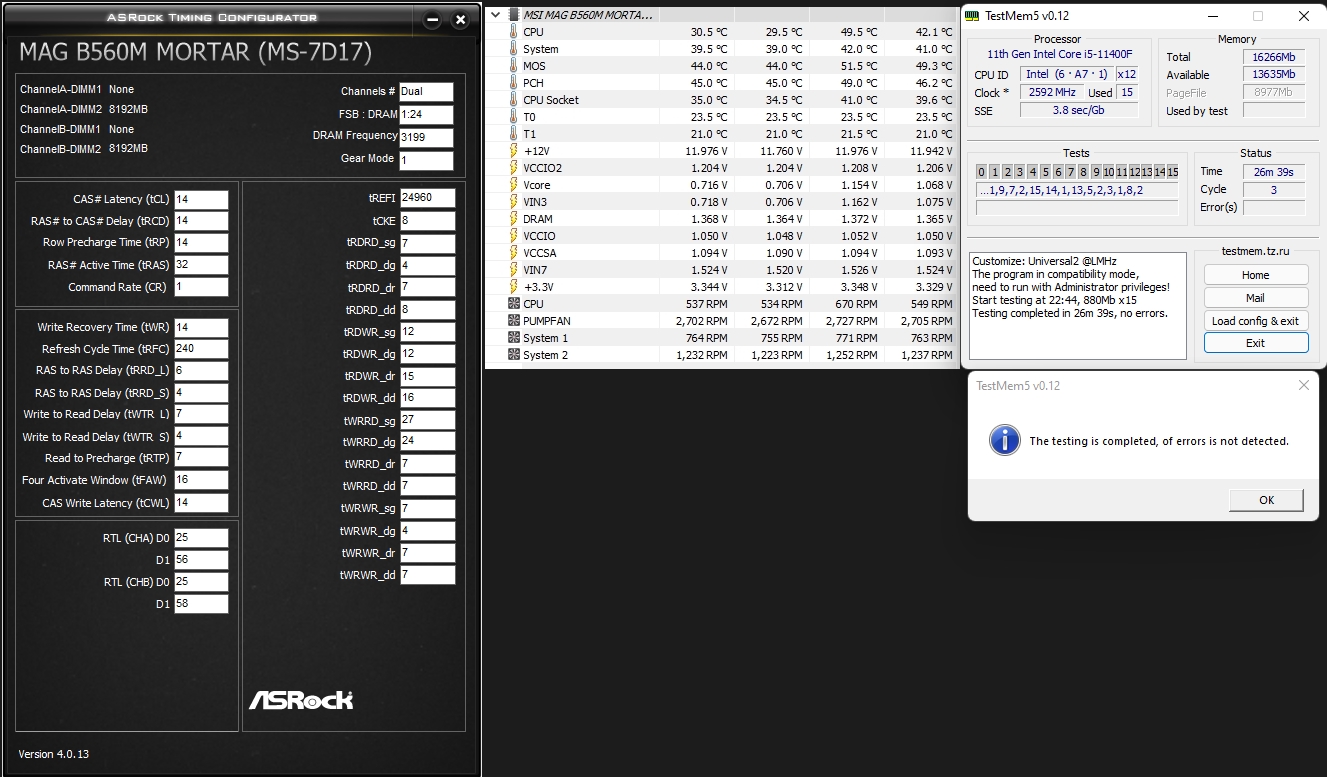Select the tCKE value field

coord(428,222)
